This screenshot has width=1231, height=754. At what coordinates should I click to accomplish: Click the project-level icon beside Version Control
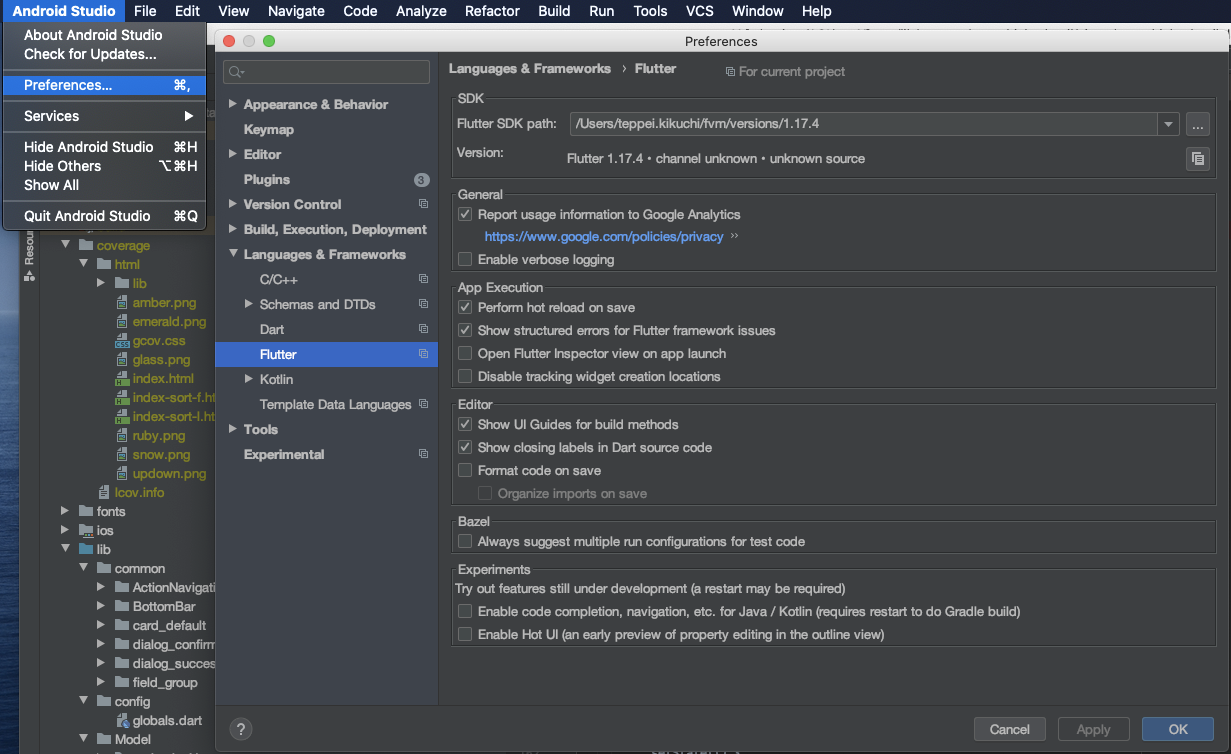tap(423, 204)
